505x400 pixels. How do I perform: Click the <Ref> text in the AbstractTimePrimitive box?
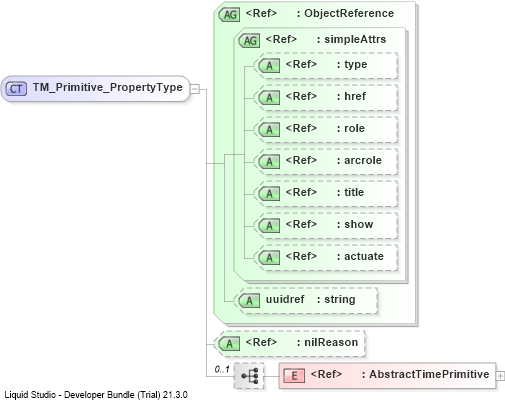click(326, 374)
